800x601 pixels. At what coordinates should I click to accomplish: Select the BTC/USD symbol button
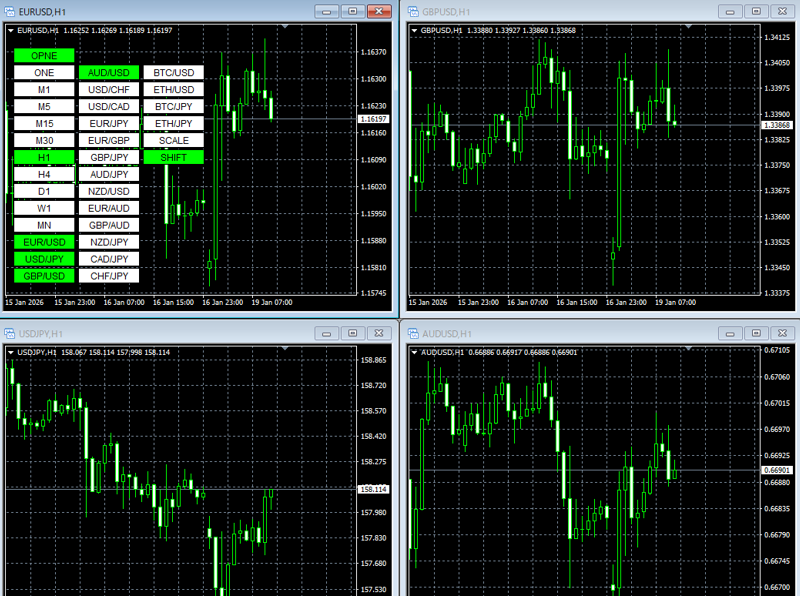tap(173, 73)
